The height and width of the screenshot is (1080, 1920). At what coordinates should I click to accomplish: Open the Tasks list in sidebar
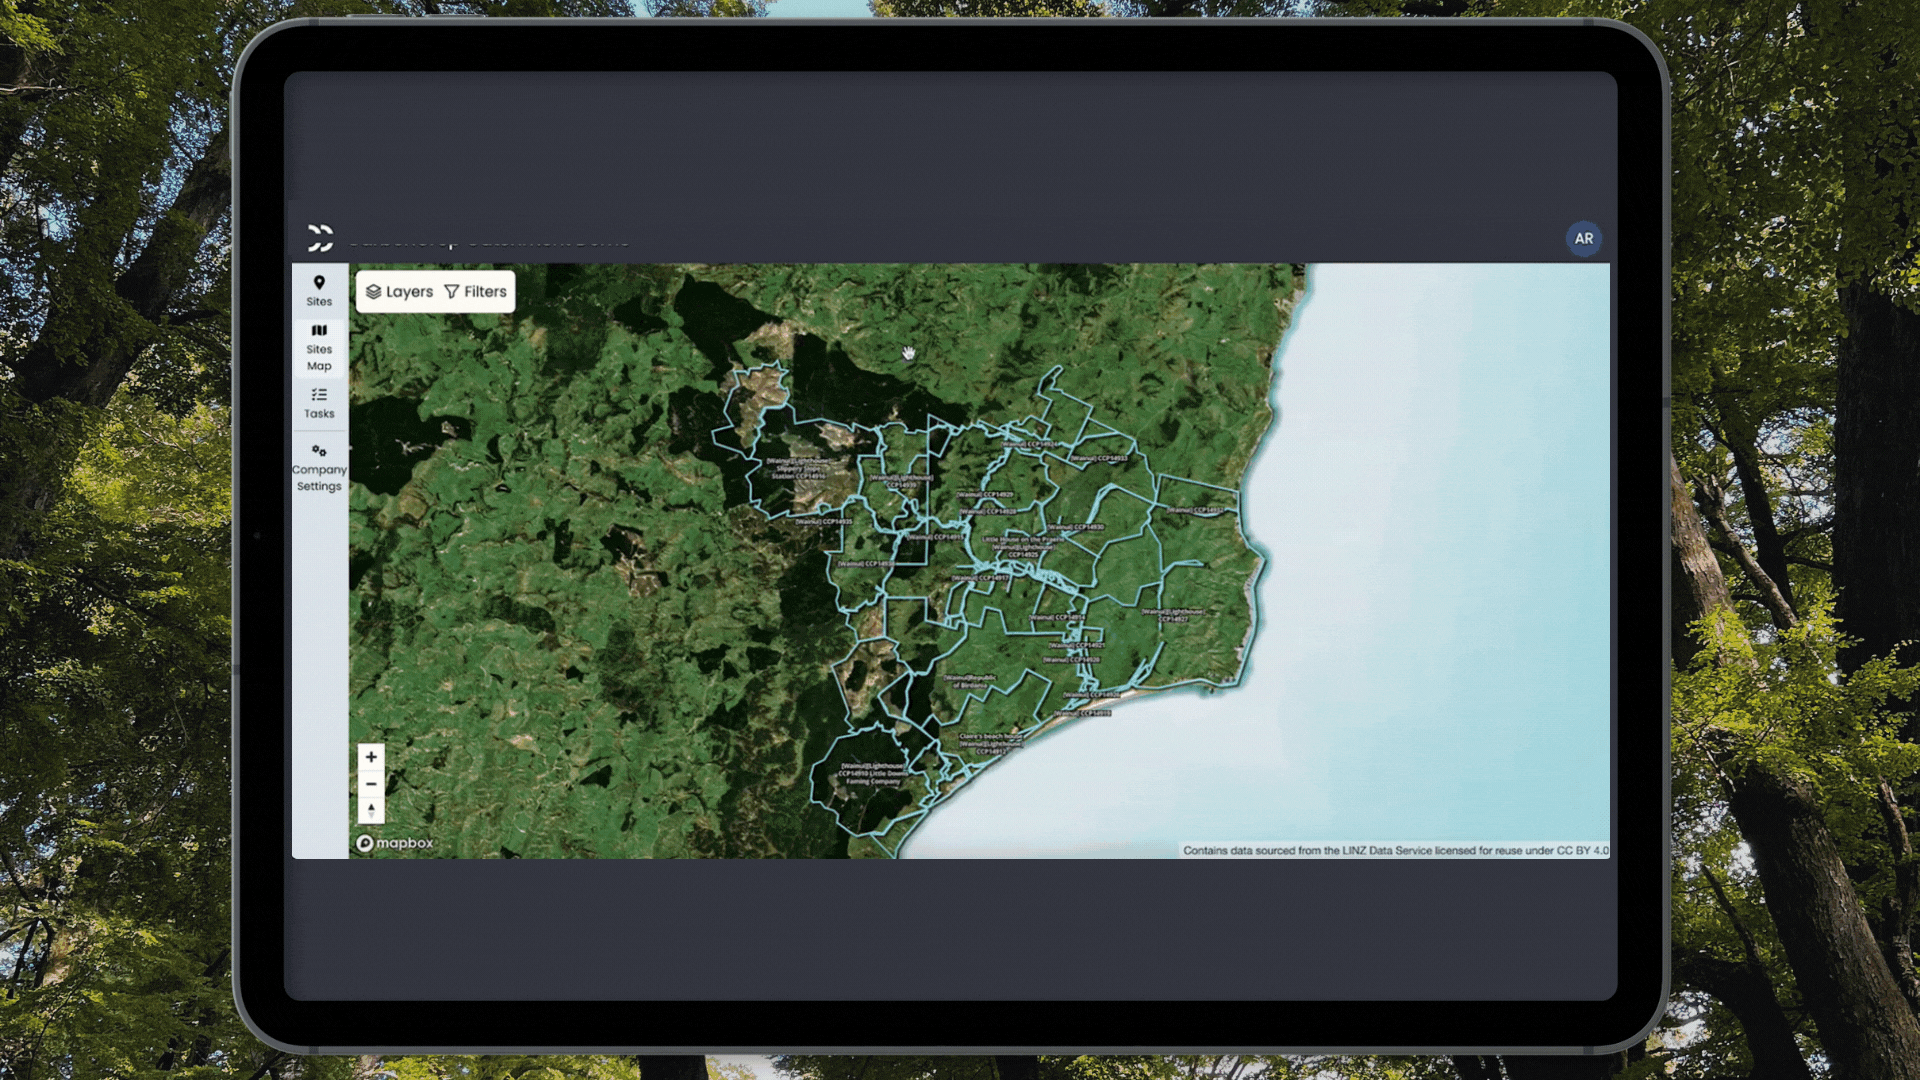click(319, 403)
